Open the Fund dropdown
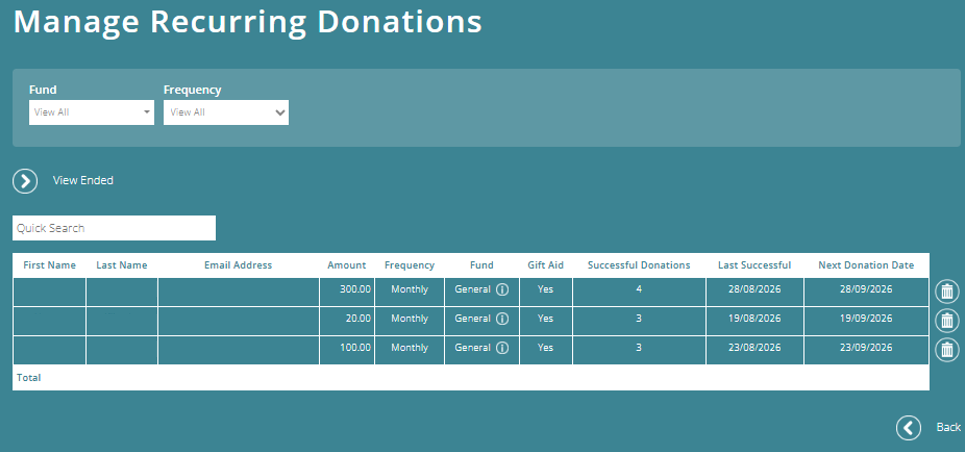965x452 pixels. point(92,113)
